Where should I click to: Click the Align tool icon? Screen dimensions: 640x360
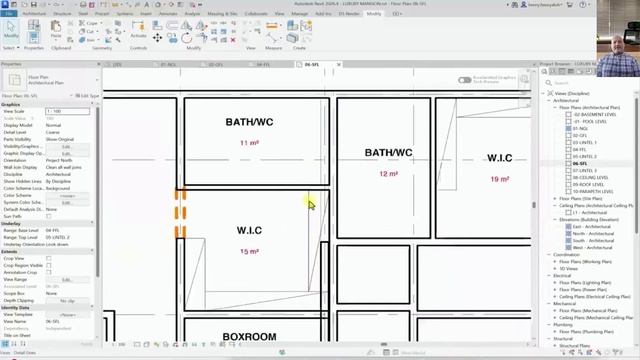click(x=157, y=25)
